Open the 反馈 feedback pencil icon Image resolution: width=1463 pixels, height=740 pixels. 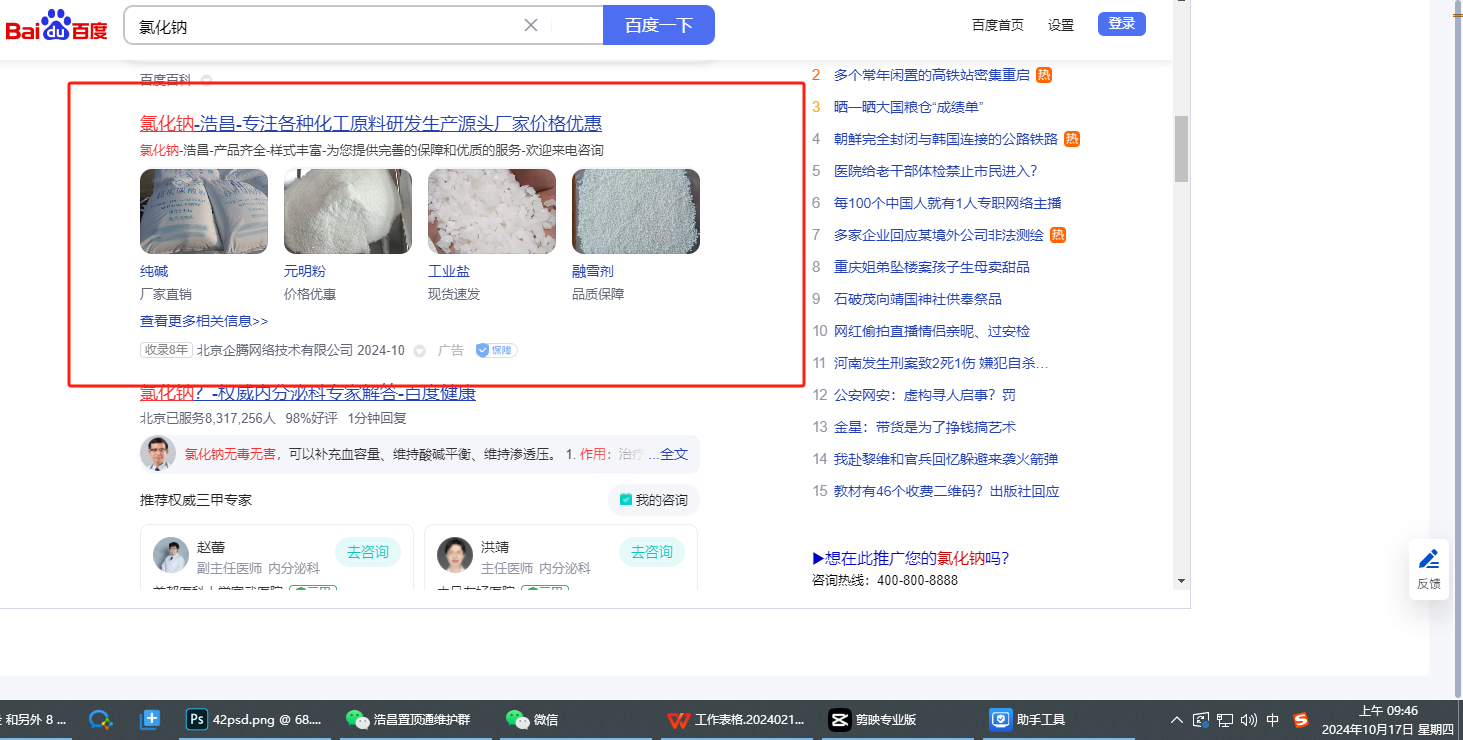[x=1429, y=559]
